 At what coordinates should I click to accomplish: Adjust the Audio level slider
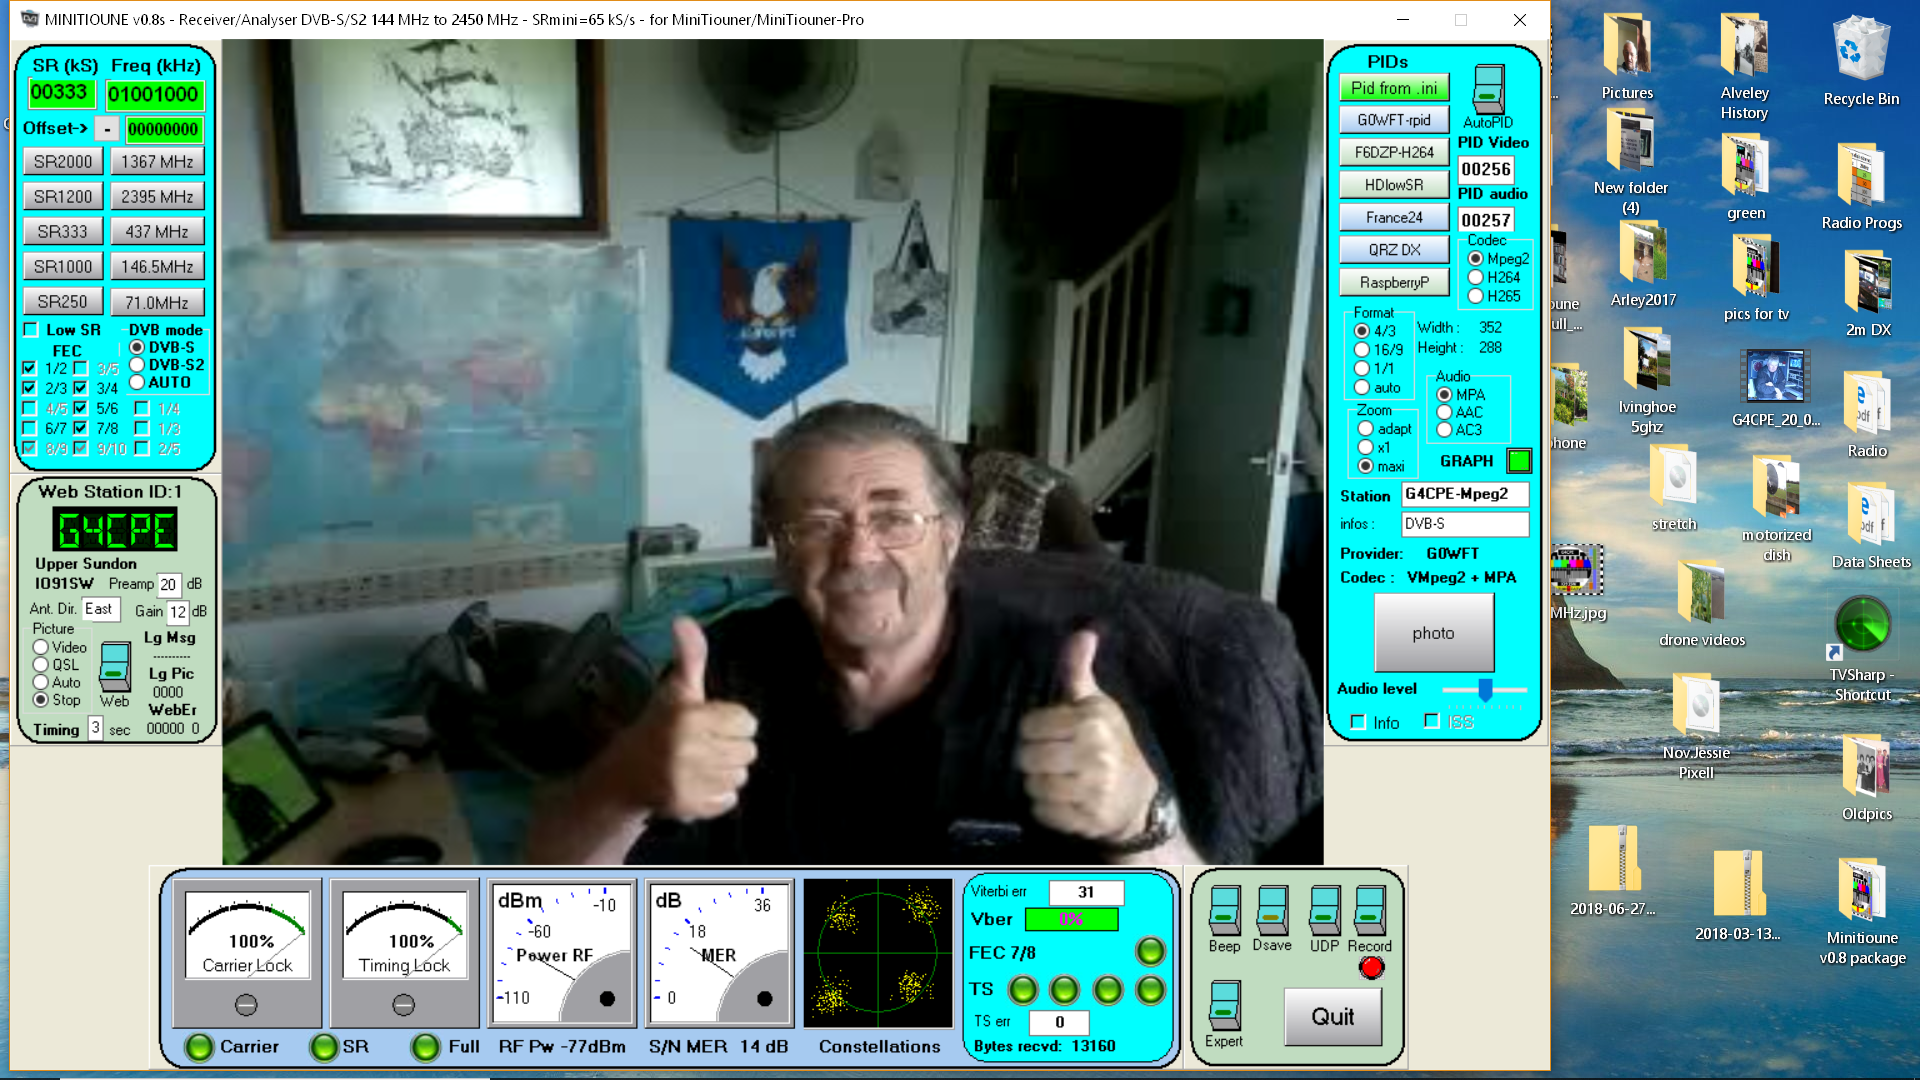point(1485,689)
